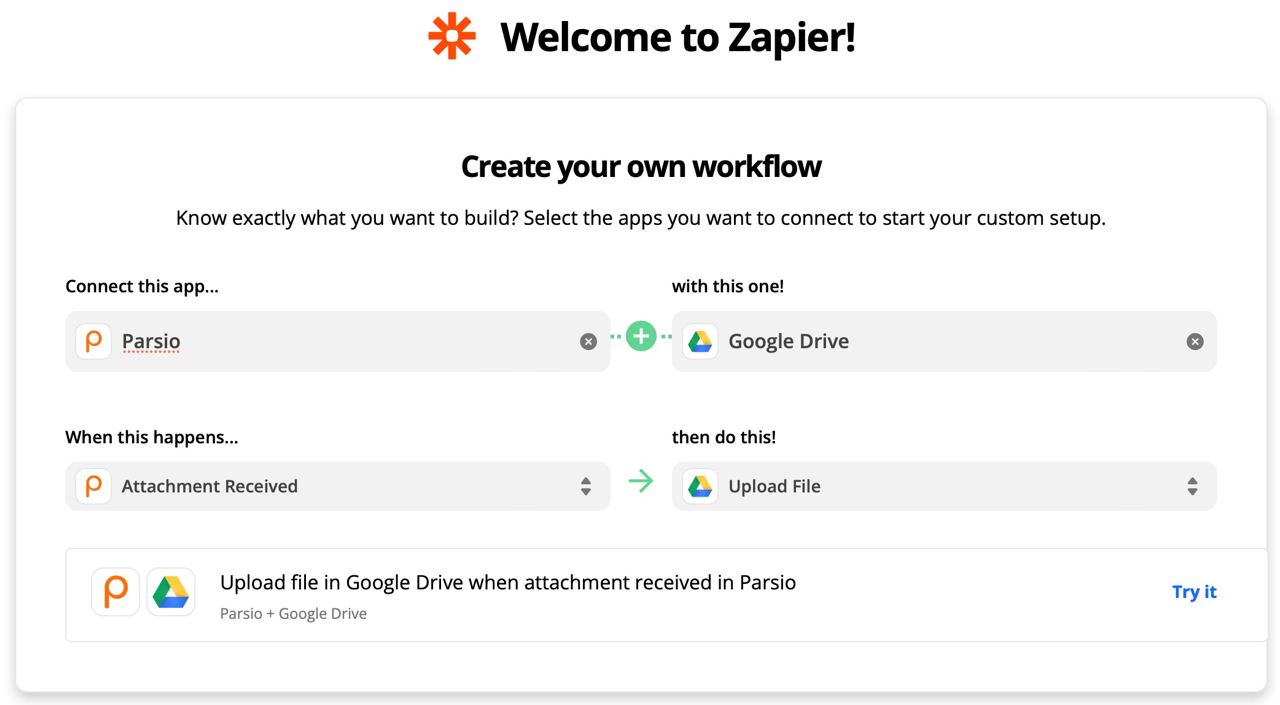Click the Parsio icon in the first app field
The image size is (1280, 705).
(94, 341)
